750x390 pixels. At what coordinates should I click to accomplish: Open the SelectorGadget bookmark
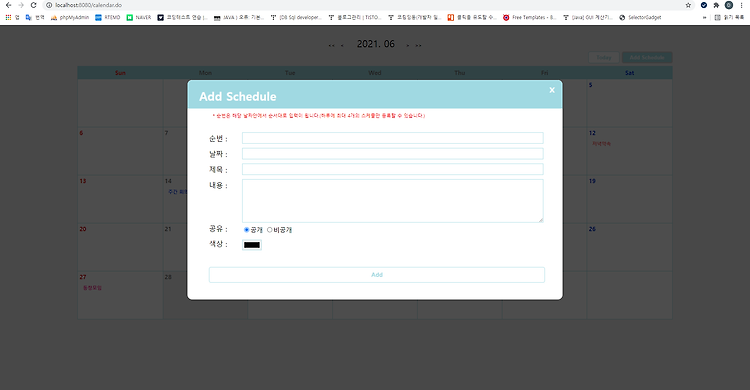(x=640, y=17)
